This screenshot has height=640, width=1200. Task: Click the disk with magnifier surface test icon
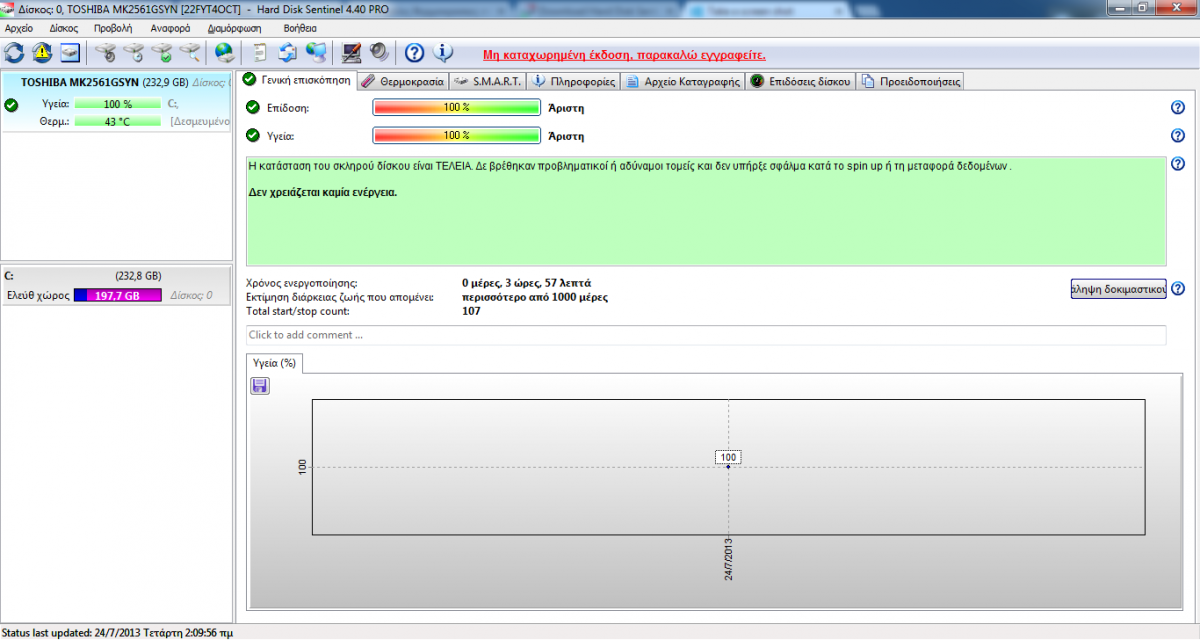(x=189, y=52)
